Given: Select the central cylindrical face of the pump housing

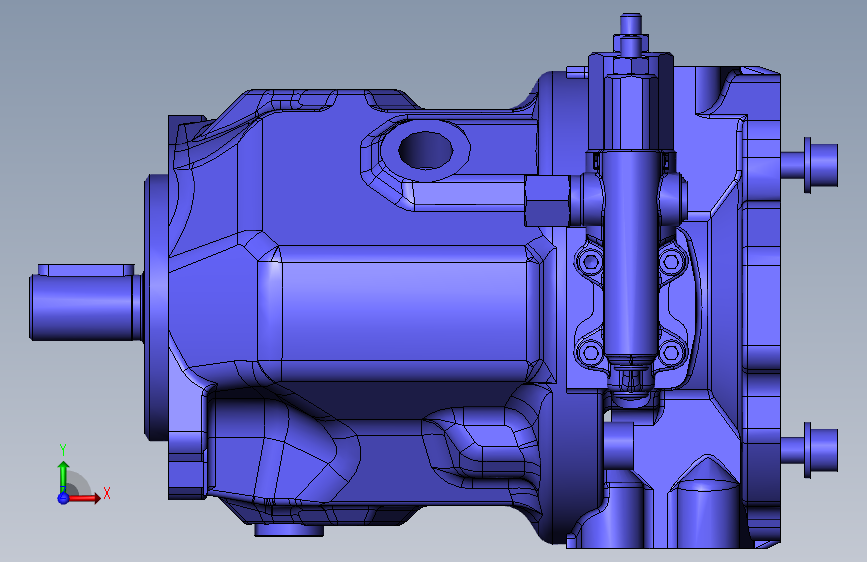Looking at the screenshot, I should [x=404, y=310].
